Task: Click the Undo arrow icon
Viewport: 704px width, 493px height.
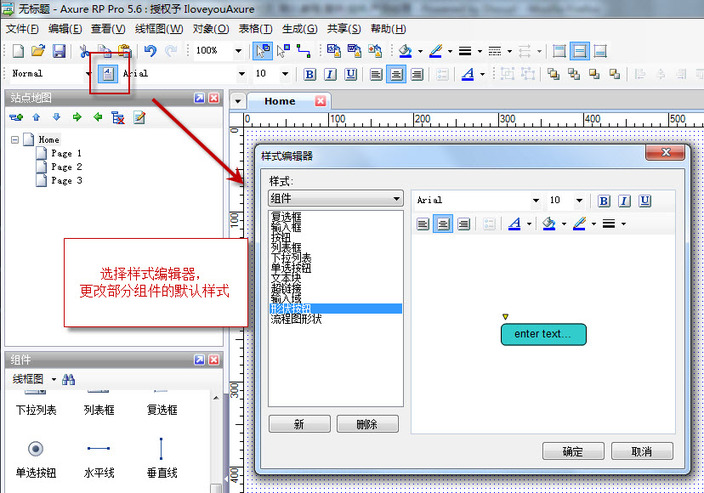Action: click(x=150, y=50)
